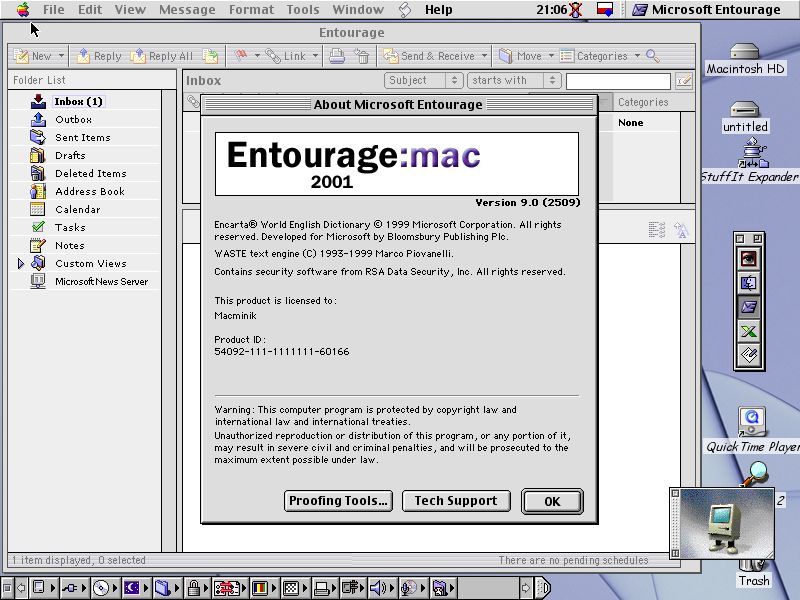The width and height of the screenshot is (800, 600).
Task: Open the Subject filter dropdown
Action: tap(423, 80)
